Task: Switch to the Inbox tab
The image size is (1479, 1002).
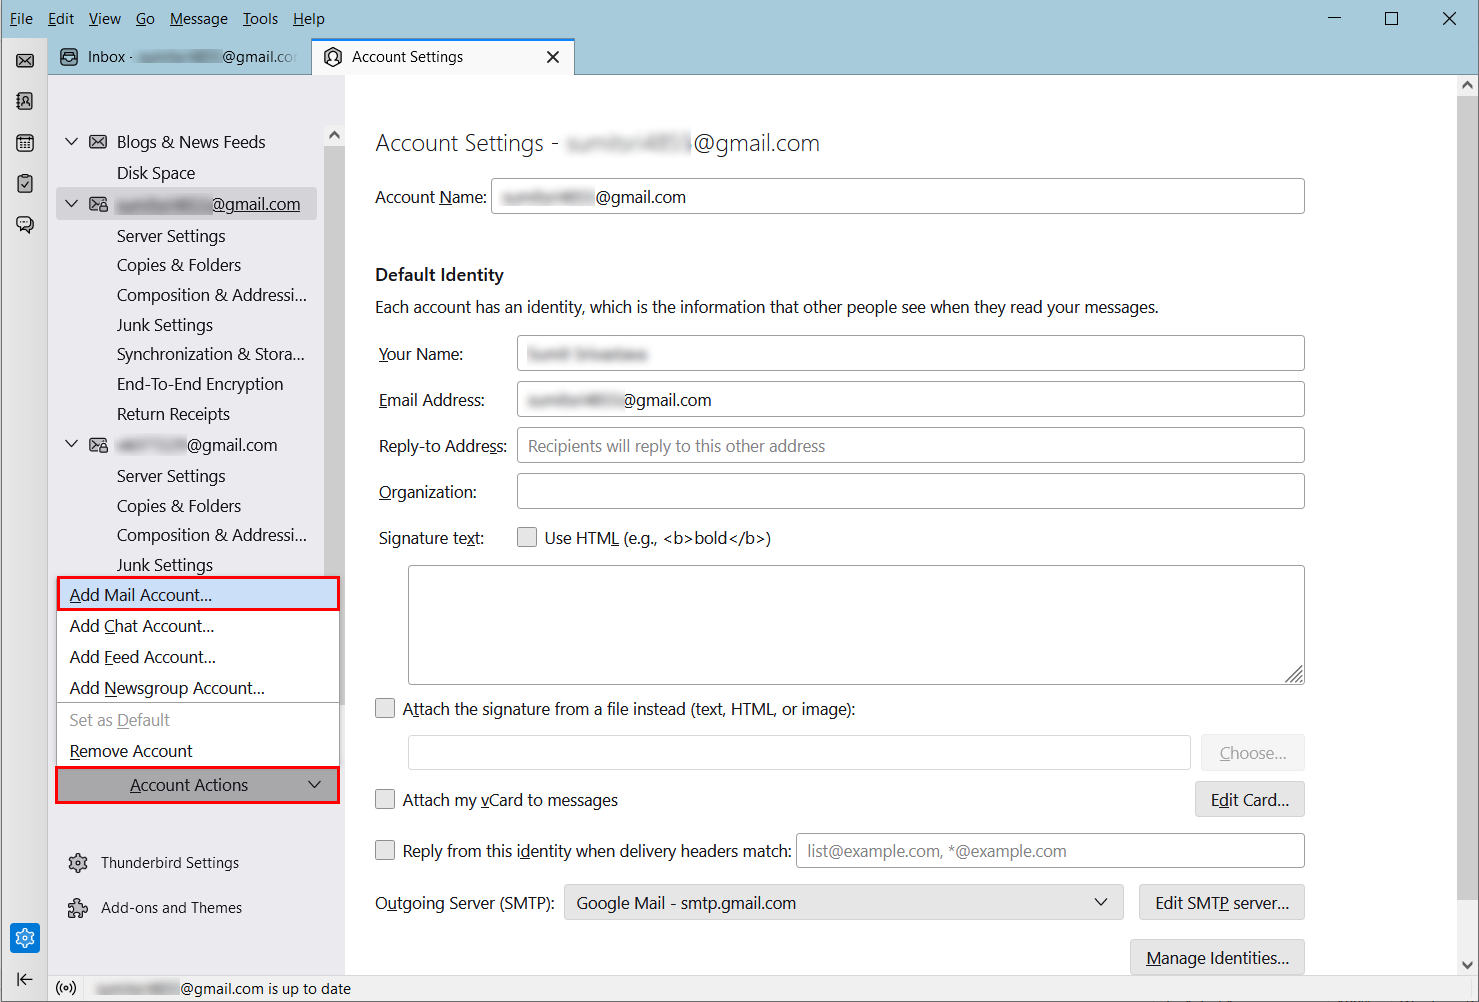Action: 179,57
